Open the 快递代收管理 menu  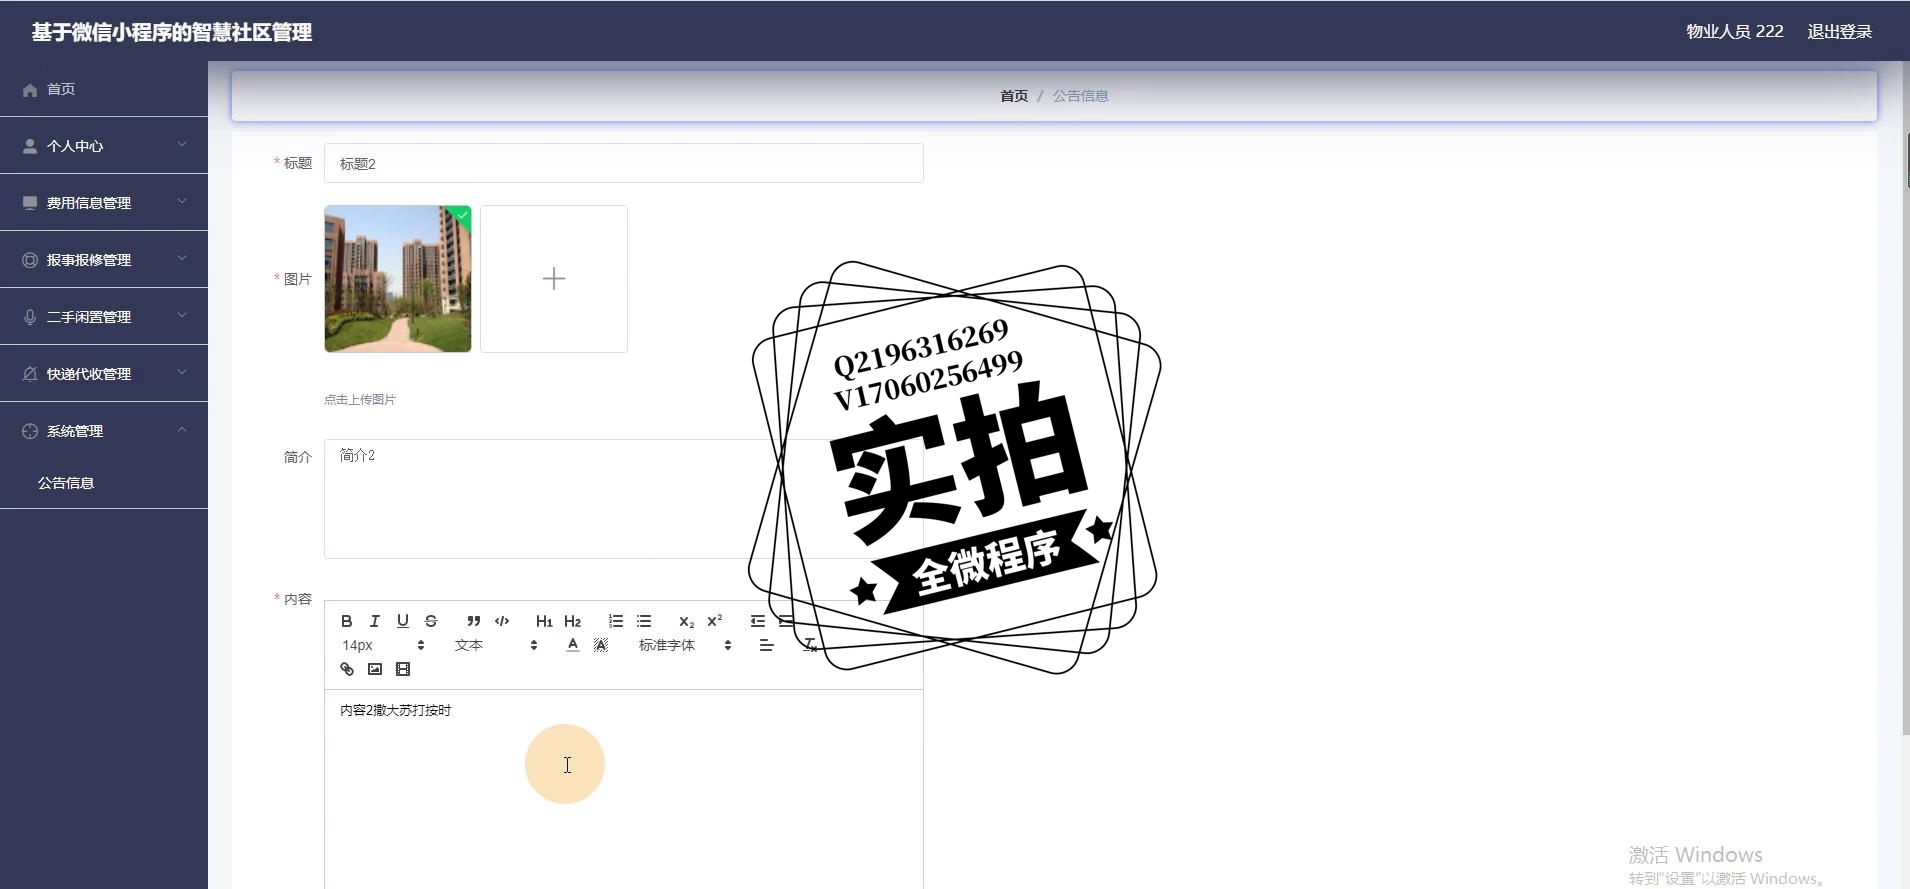tap(104, 373)
